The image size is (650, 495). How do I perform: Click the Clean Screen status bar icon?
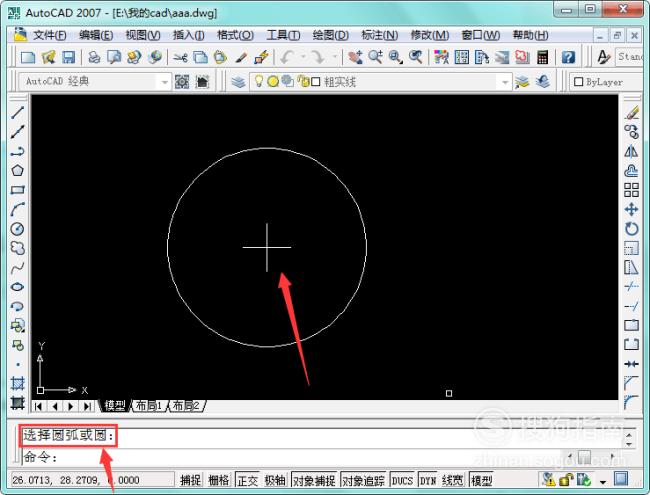pyautogui.click(x=621, y=479)
